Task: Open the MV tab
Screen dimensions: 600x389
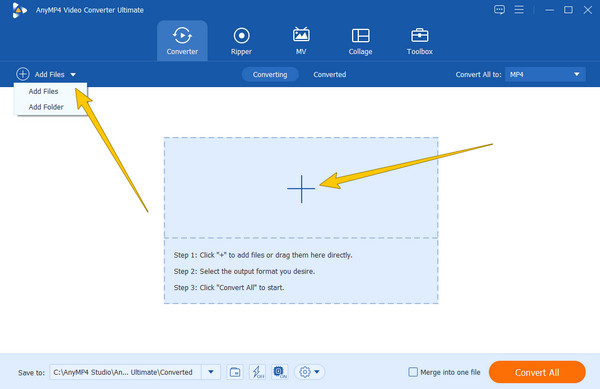Action: 301,41
